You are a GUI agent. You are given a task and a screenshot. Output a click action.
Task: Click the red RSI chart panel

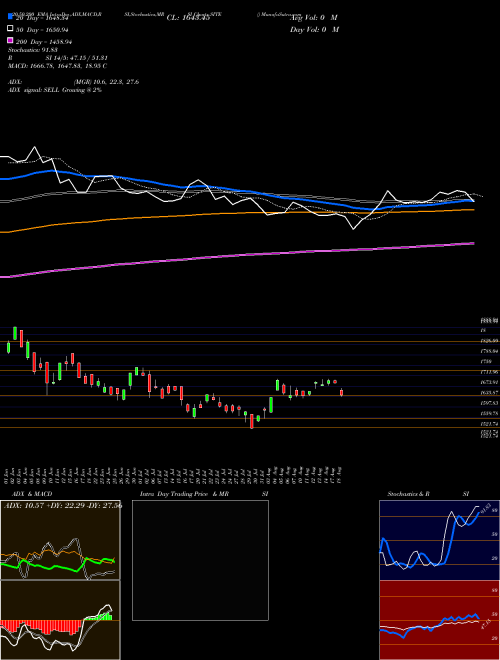pyautogui.click(x=439, y=620)
